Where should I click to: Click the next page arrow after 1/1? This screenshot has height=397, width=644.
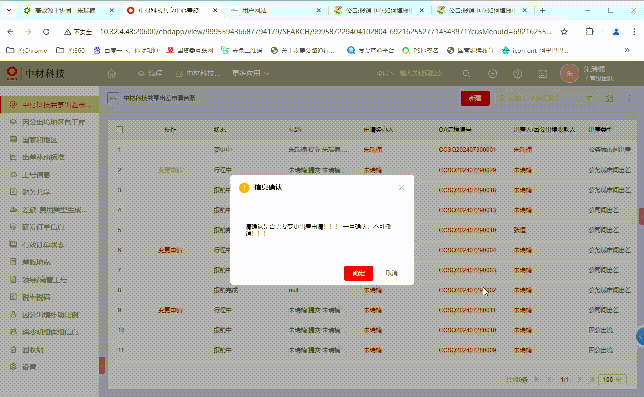[x=580, y=380]
